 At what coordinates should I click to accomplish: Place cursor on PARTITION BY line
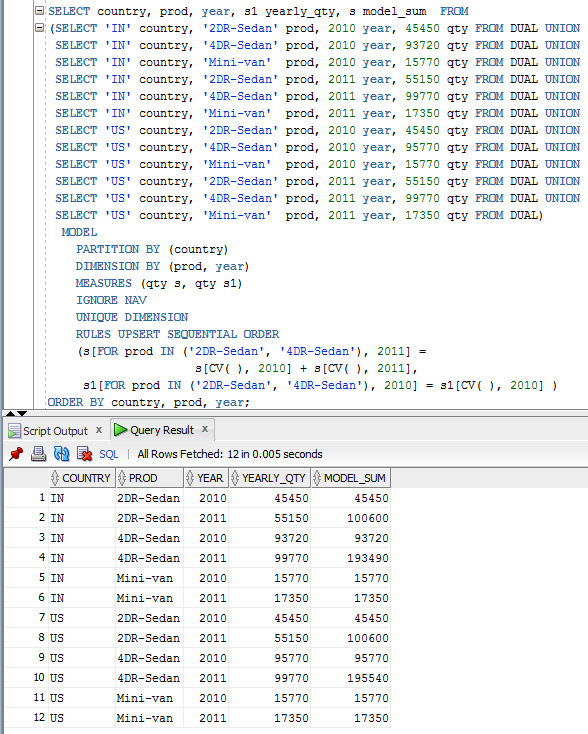152,249
